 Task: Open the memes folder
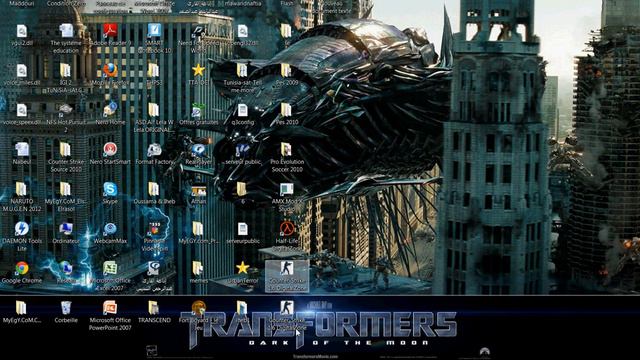[198, 268]
